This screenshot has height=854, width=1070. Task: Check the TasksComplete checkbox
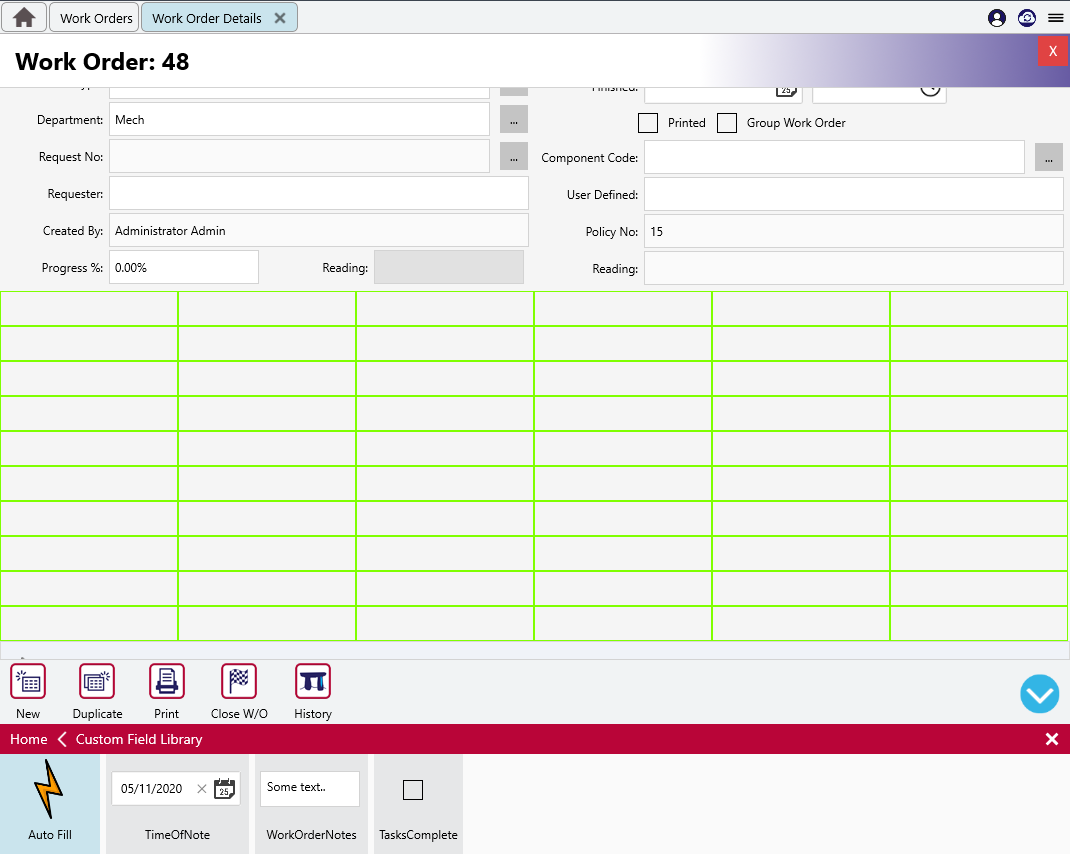click(413, 790)
